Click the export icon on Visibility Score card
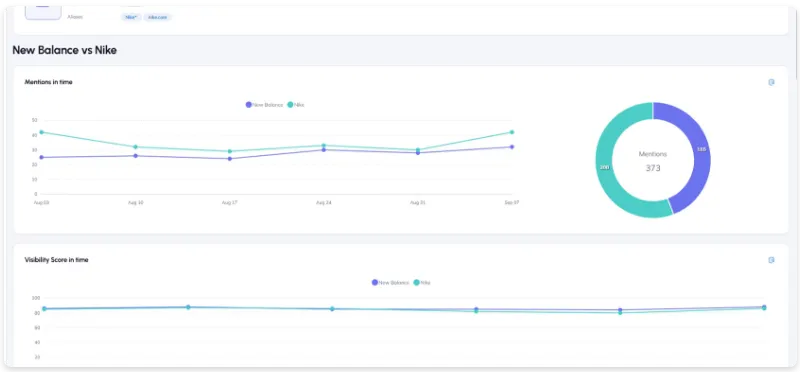Viewport: 800px width, 372px height. pos(771,260)
